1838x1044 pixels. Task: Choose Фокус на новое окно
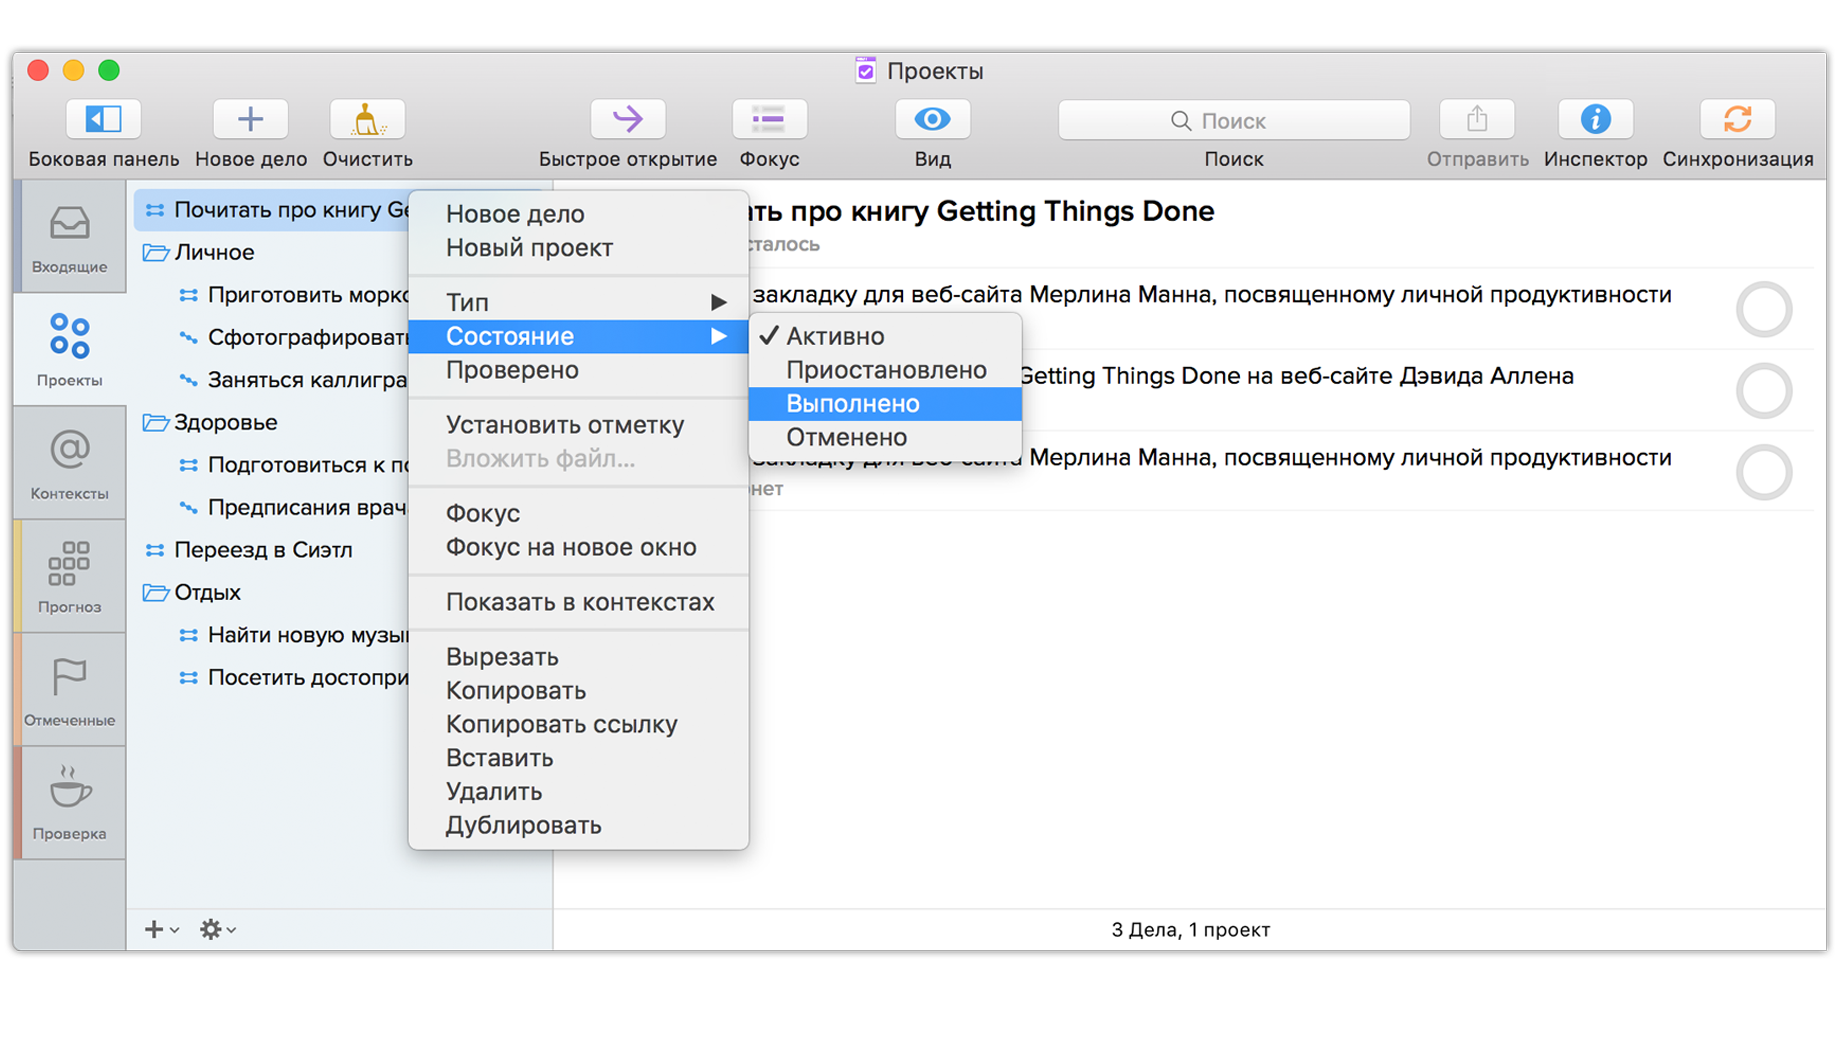point(578,547)
